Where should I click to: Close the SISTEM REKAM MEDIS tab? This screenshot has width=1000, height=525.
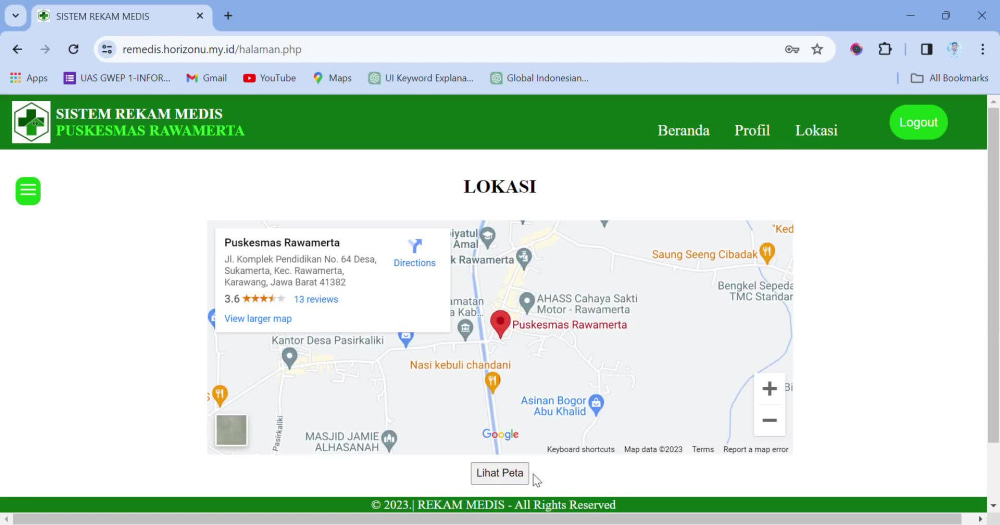pos(200,16)
